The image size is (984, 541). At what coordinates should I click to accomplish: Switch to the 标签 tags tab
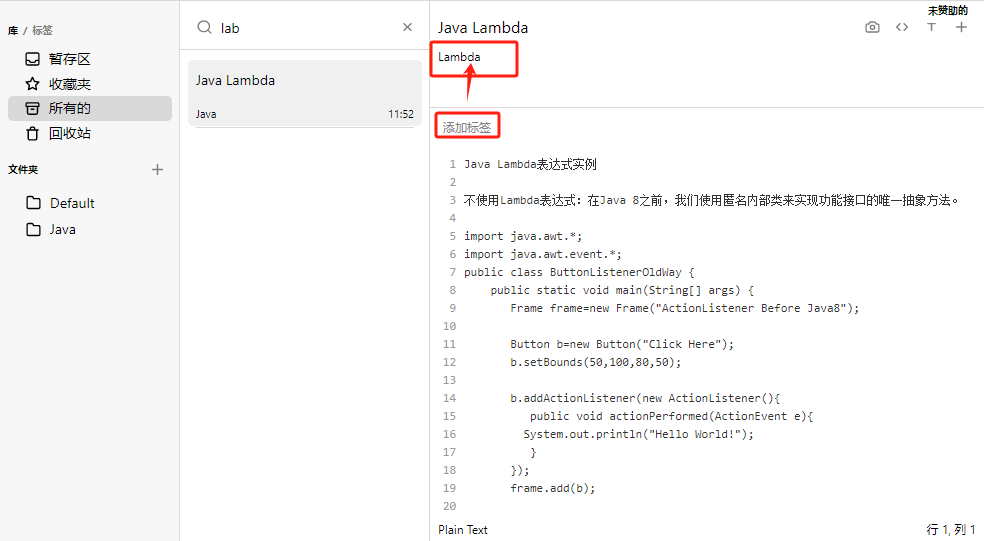[42, 30]
